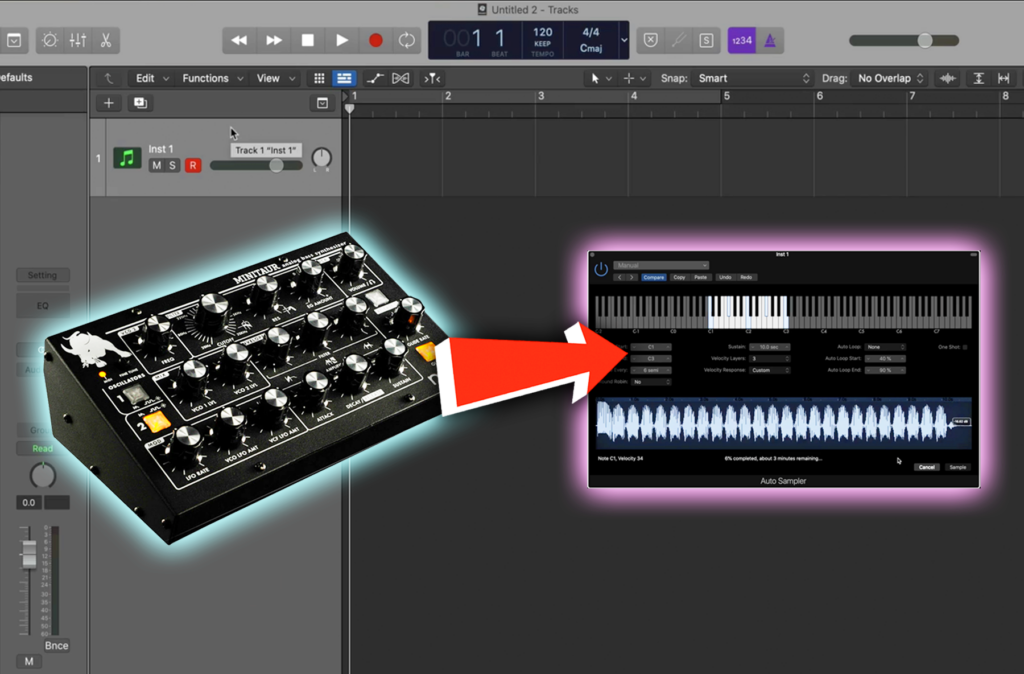Image resolution: width=1024 pixels, height=674 pixels.
Task: Enable the One Shot checkbox in Auto Sampler
Action: (964, 347)
